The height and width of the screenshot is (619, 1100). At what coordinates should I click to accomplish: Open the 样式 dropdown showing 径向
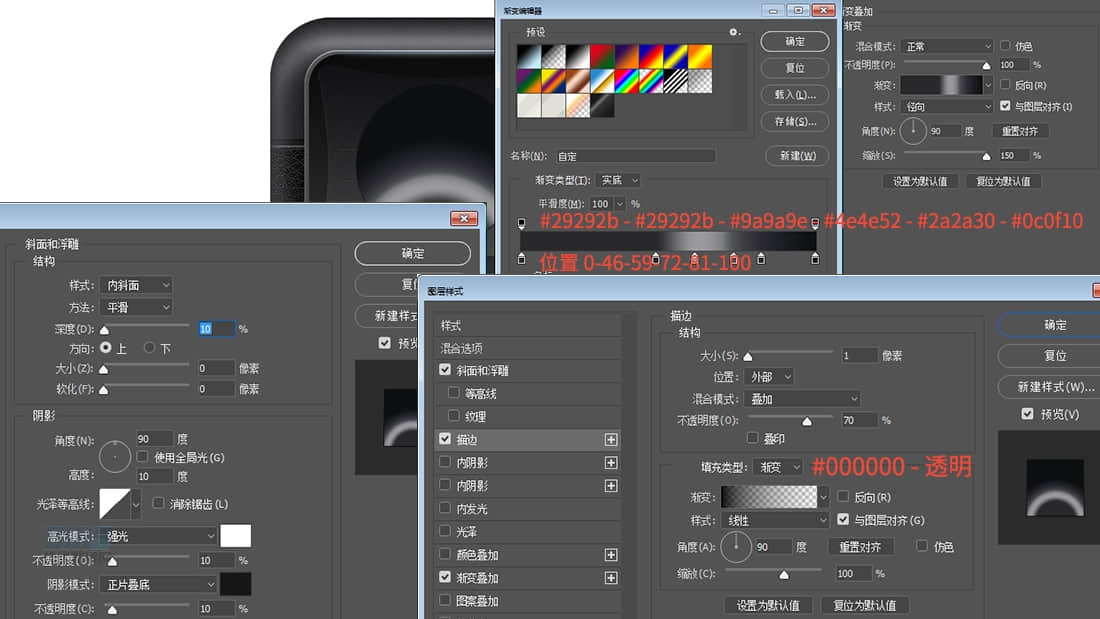946,107
